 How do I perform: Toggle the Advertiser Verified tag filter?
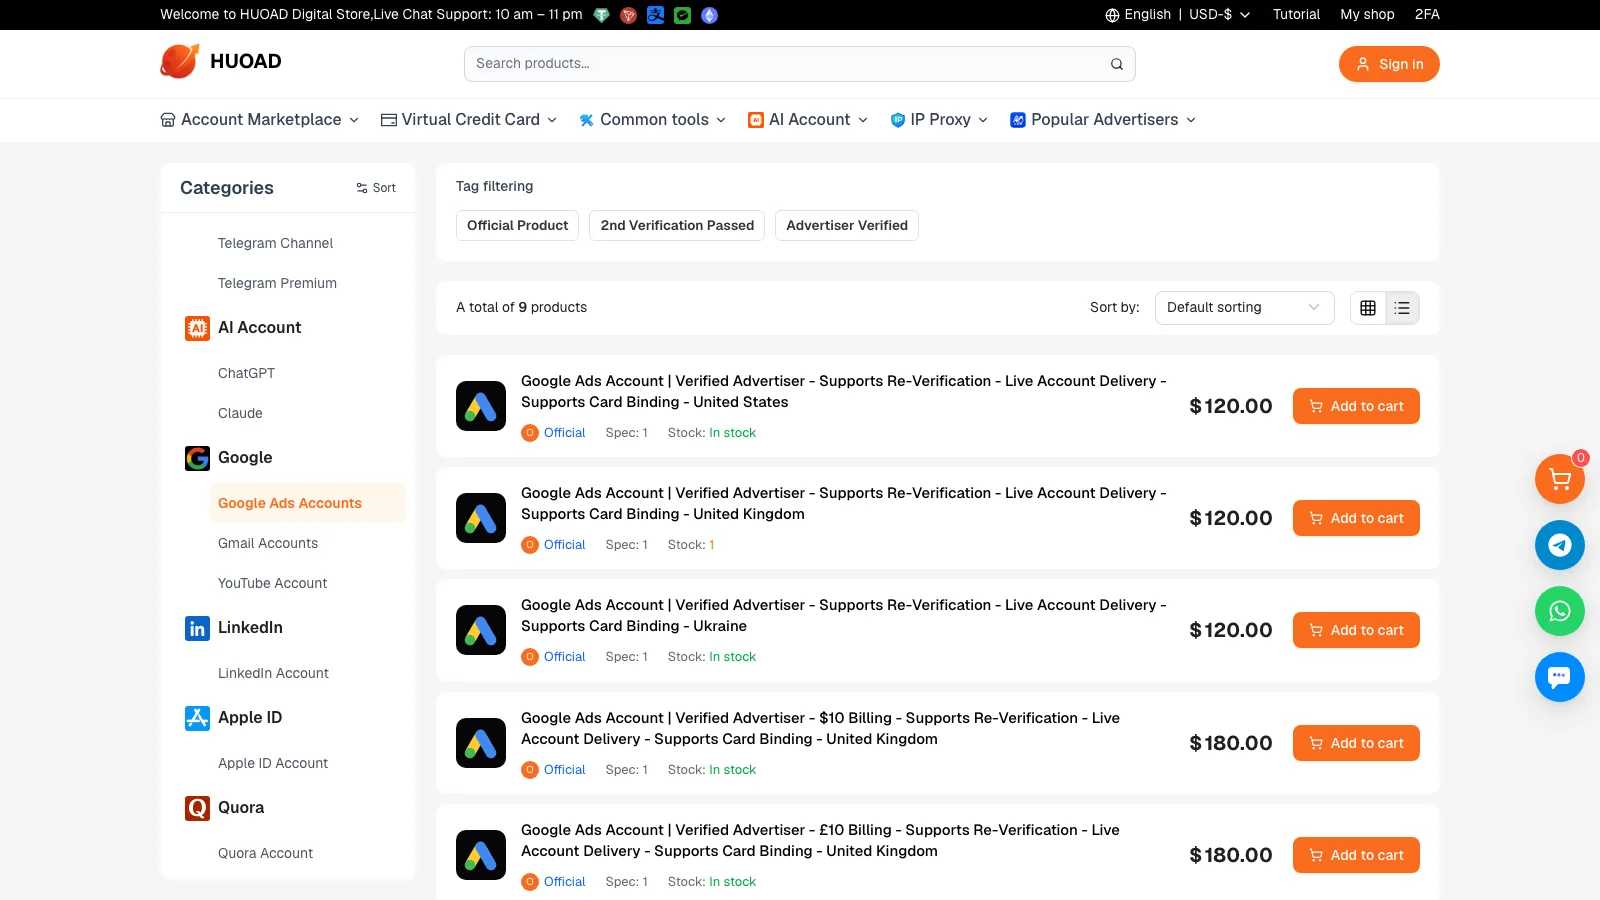[847, 226]
